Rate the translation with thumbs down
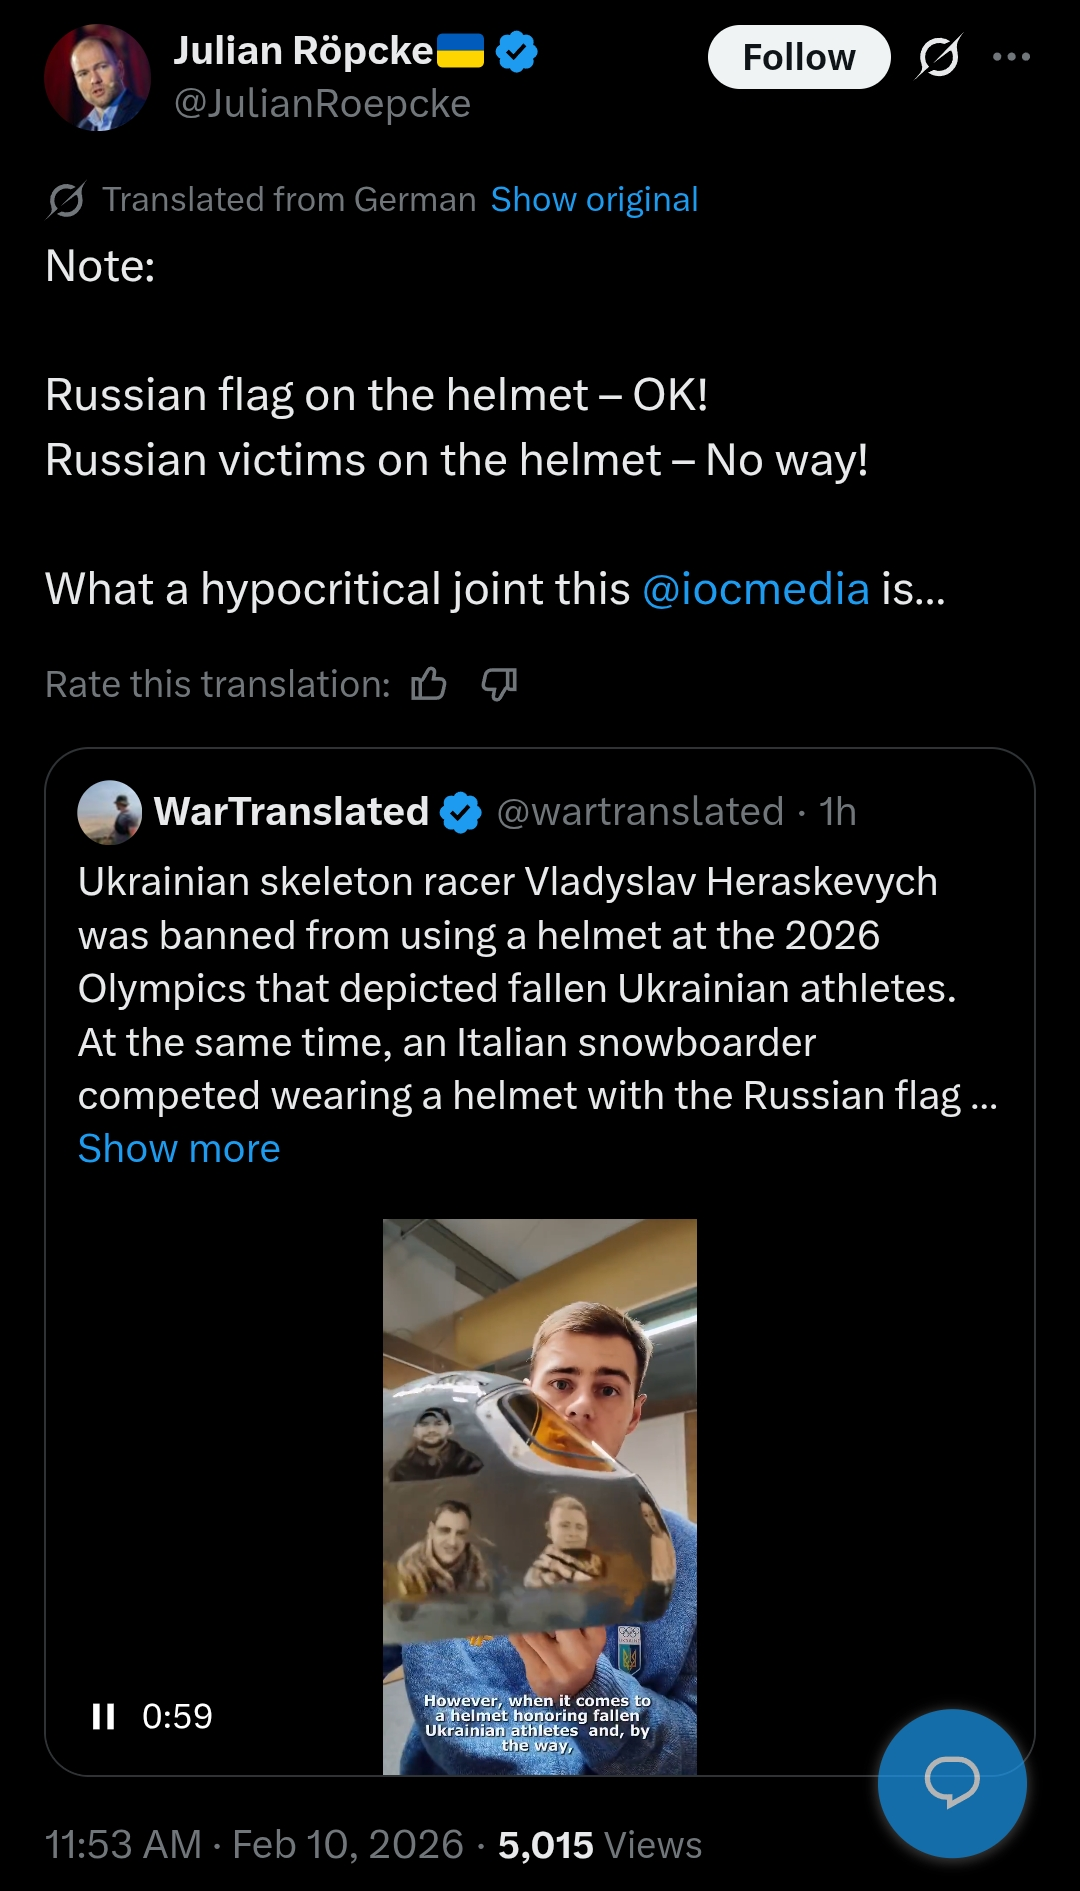The image size is (1080, 1891). (499, 685)
